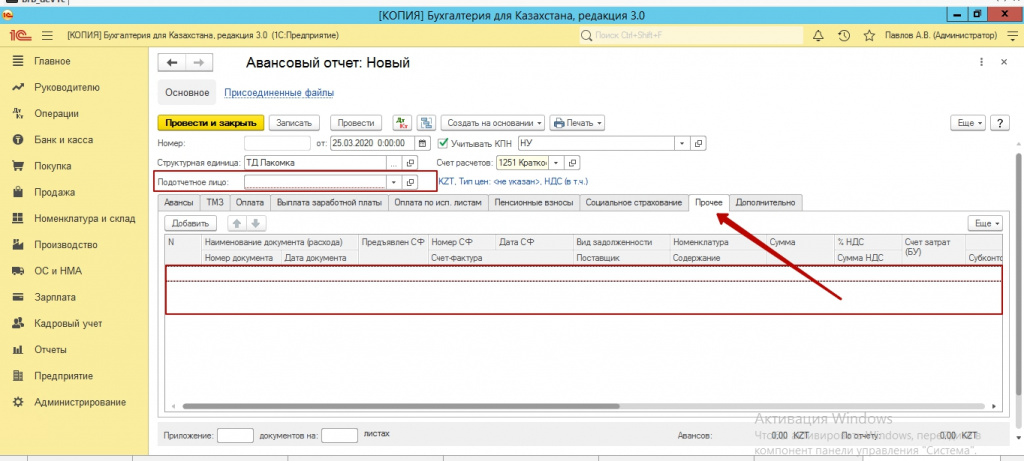Open the notifications bell icon
The image size is (1024, 461).
coord(818,35)
